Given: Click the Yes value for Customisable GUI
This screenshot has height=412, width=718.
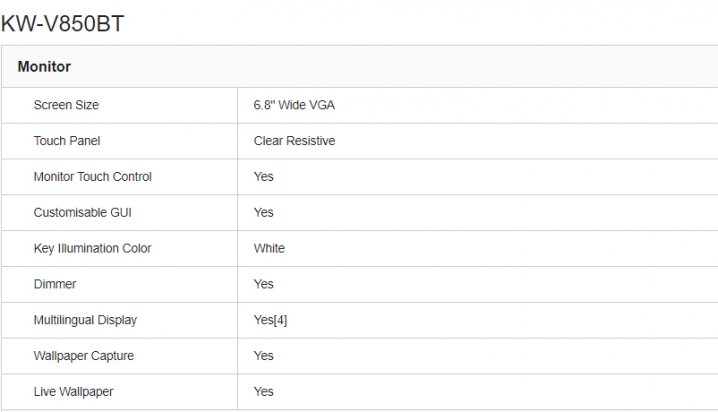Looking at the screenshot, I should click(264, 212).
